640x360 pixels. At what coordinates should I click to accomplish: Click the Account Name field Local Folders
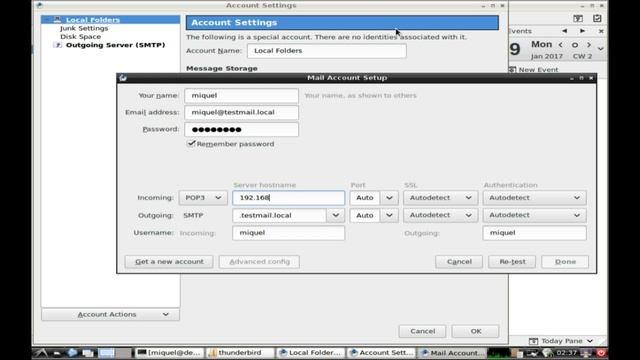pyautogui.click(x=327, y=51)
